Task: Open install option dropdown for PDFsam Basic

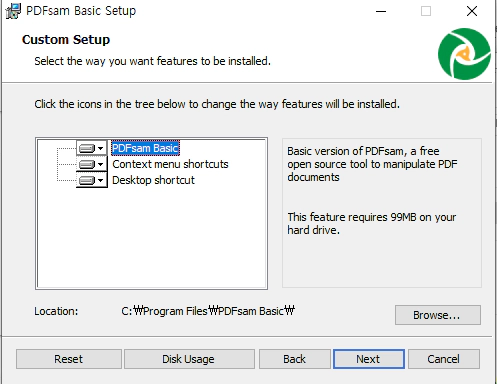Action: click(x=91, y=148)
